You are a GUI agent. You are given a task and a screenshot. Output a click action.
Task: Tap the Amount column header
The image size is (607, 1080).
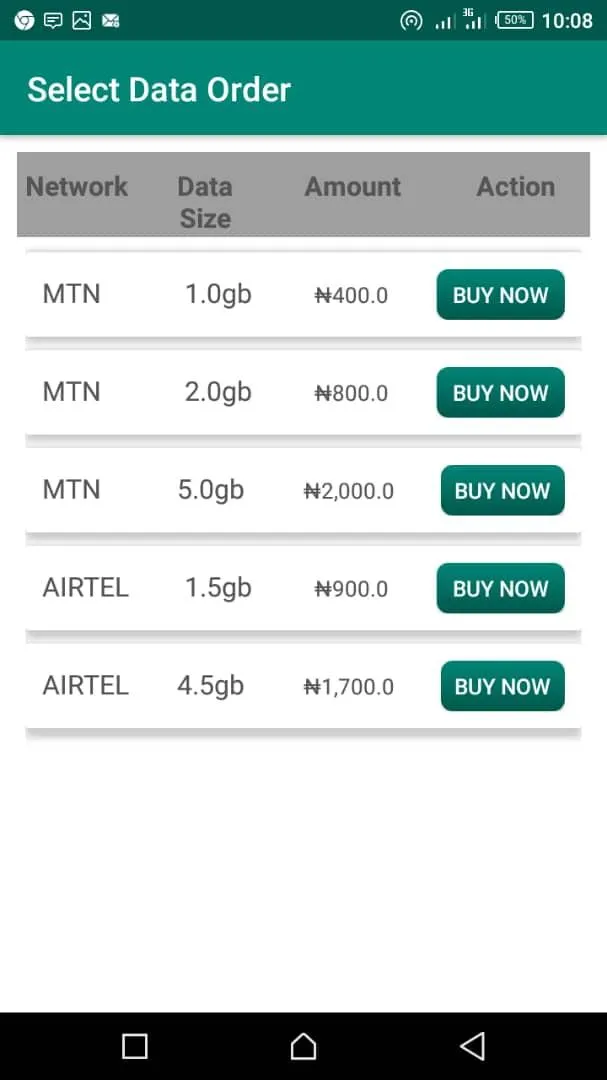coord(353,187)
